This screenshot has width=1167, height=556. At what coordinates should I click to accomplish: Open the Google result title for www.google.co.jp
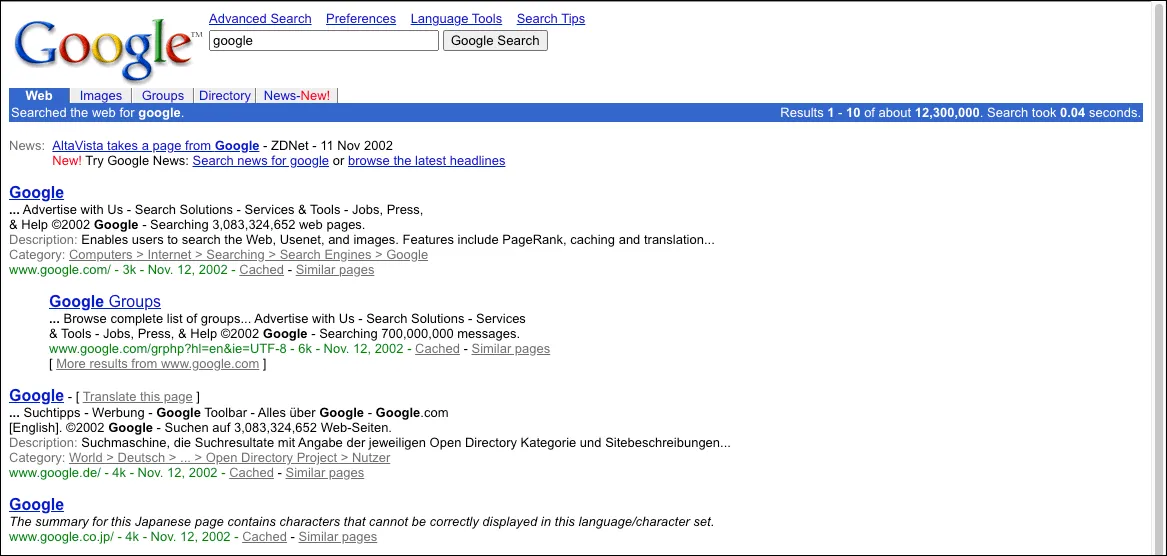[x=36, y=505]
